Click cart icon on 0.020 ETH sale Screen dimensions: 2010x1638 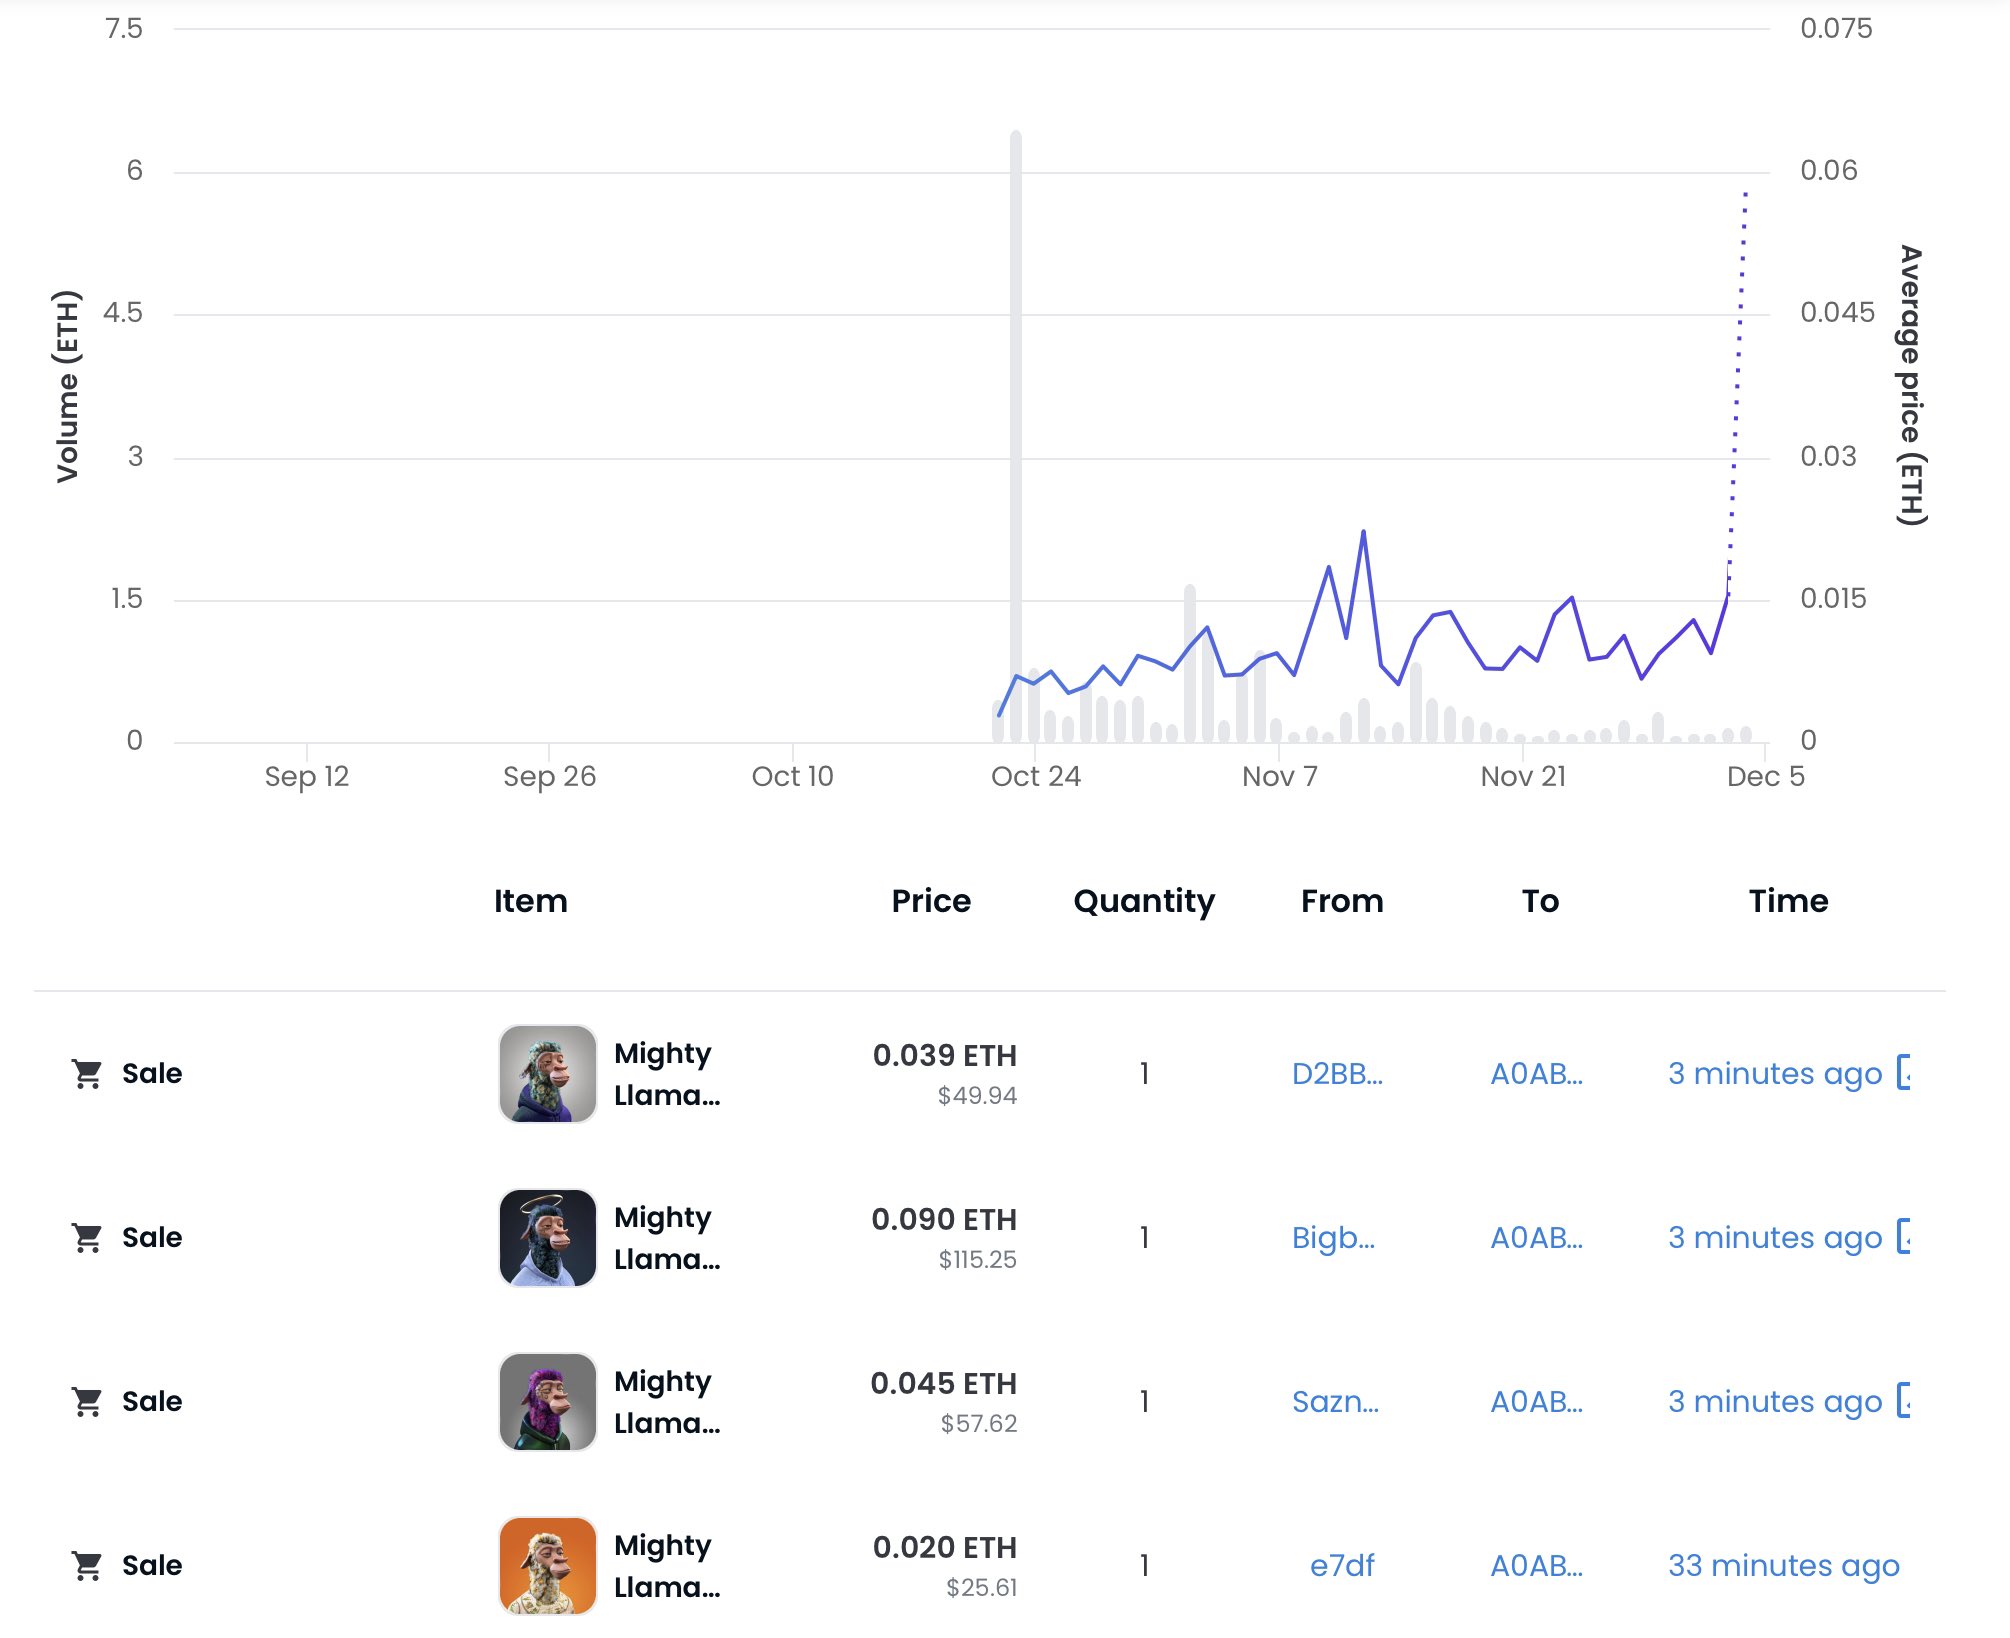coord(87,1566)
